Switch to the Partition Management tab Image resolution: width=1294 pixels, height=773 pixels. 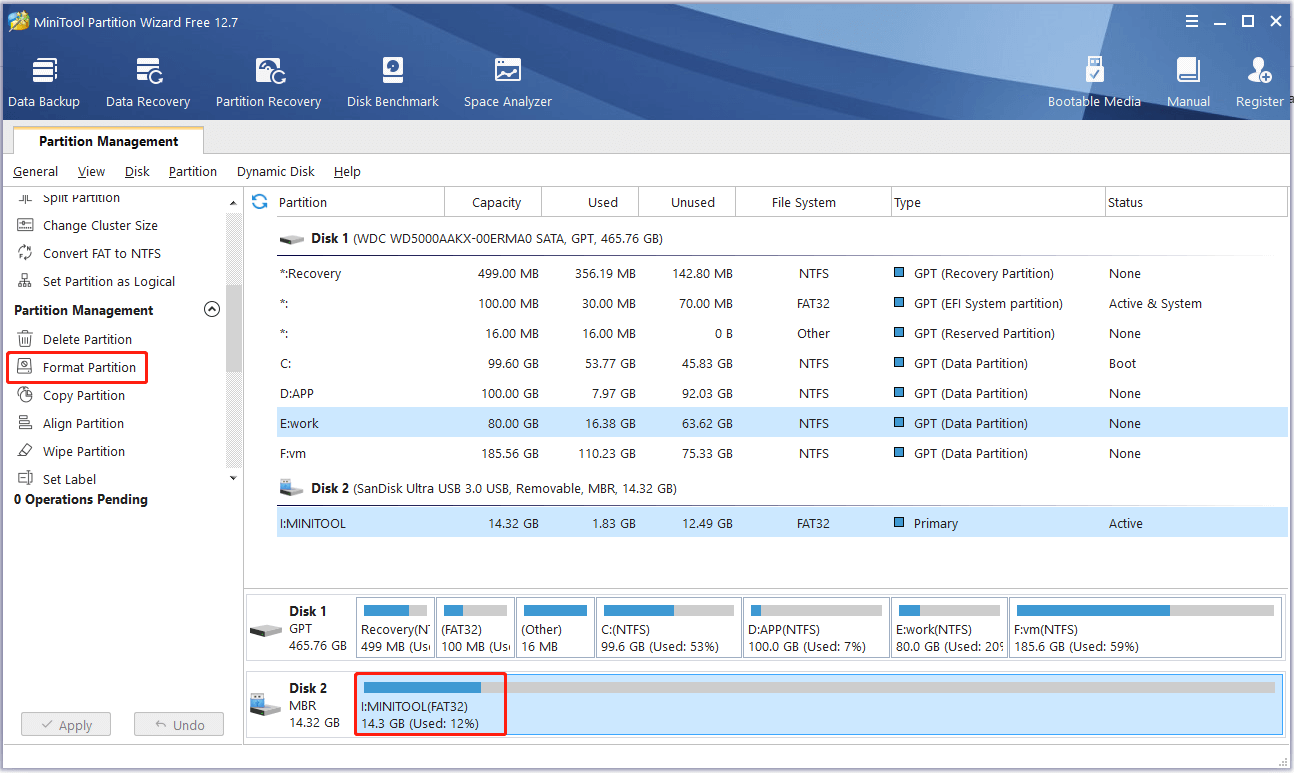109,141
